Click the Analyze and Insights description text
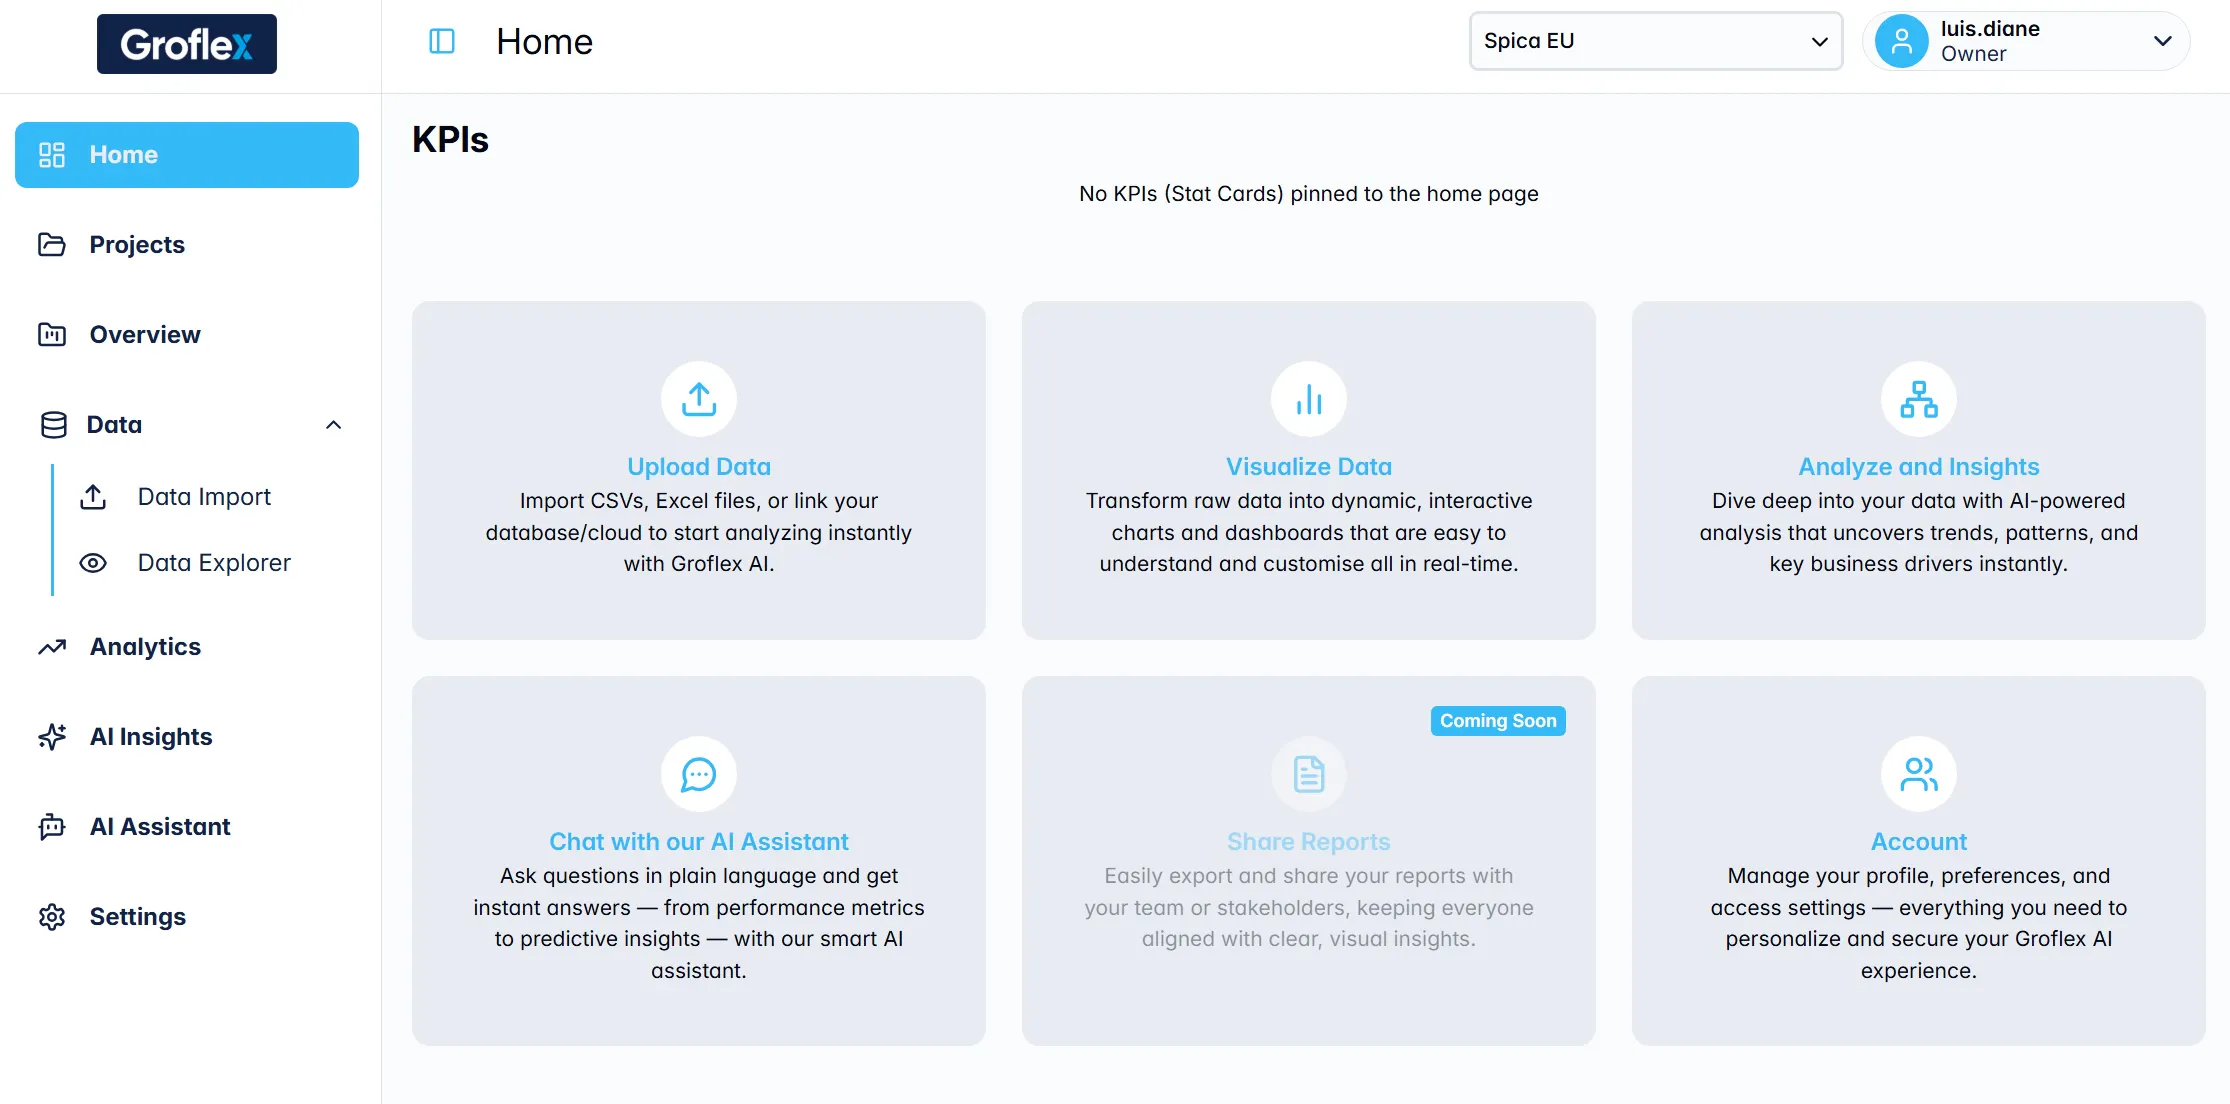Viewport: 2230px width, 1104px height. pos(1919,532)
